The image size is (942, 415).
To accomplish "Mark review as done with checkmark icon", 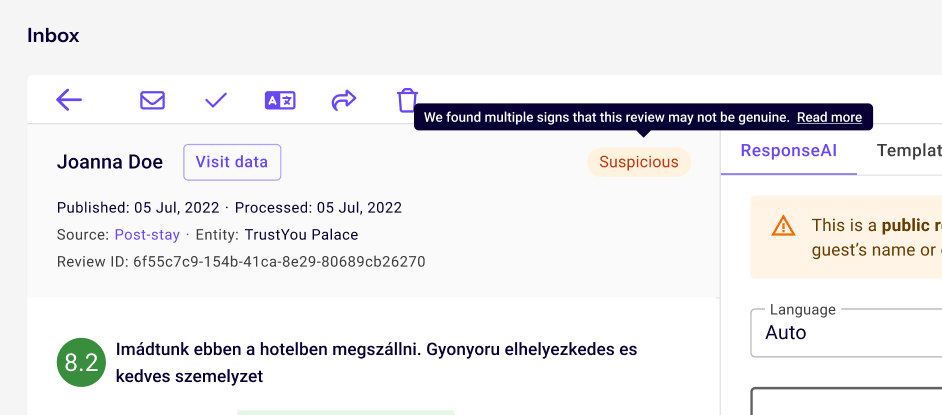I will tap(216, 100).
